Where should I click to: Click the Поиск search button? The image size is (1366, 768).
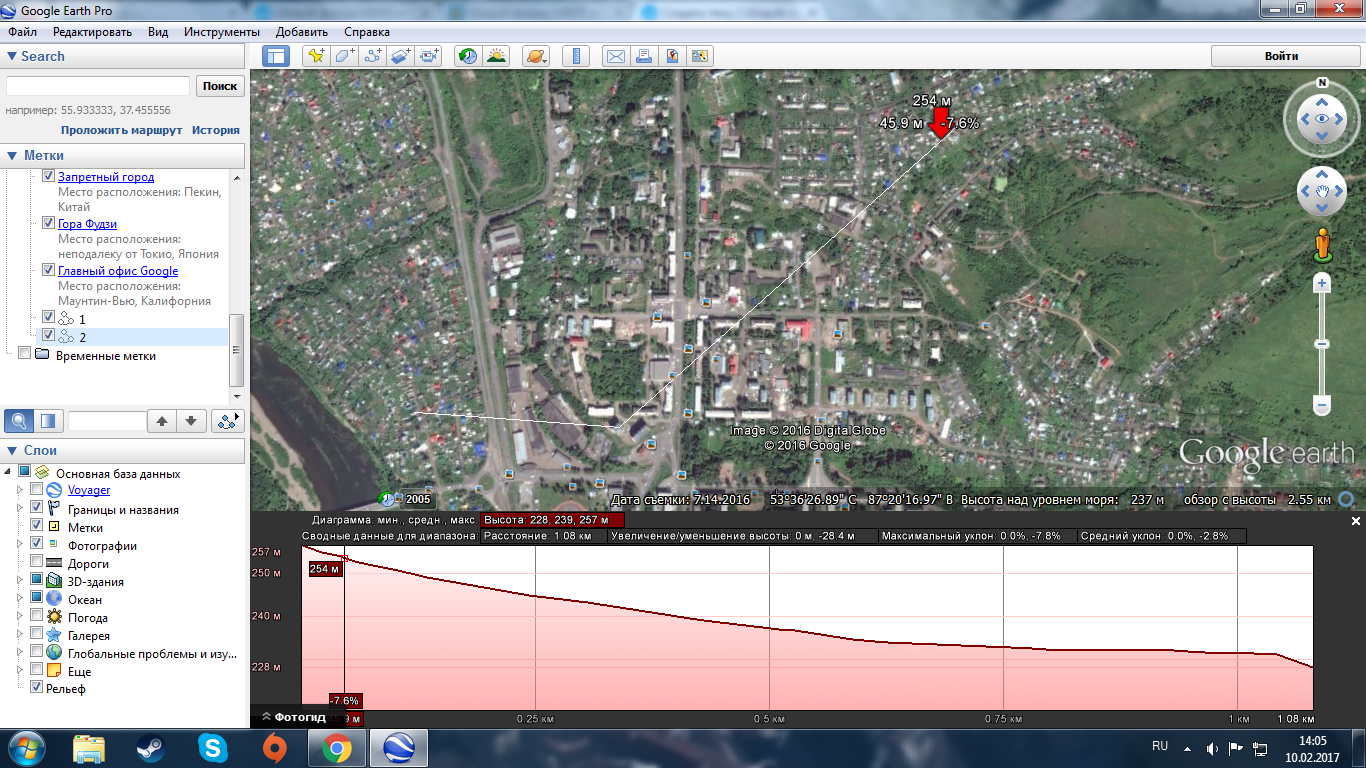pyautogui.click(x=220, y=86)
